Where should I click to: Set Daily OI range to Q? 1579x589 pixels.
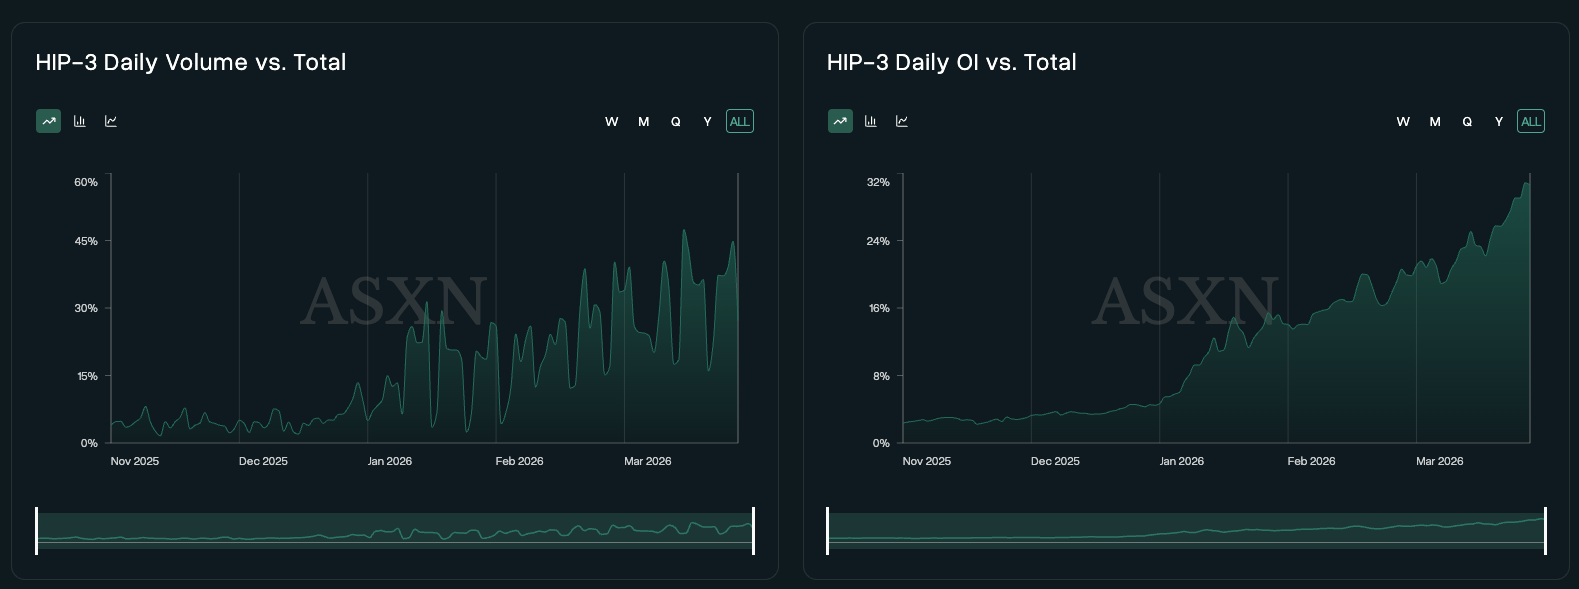(x=1467, y=121)
